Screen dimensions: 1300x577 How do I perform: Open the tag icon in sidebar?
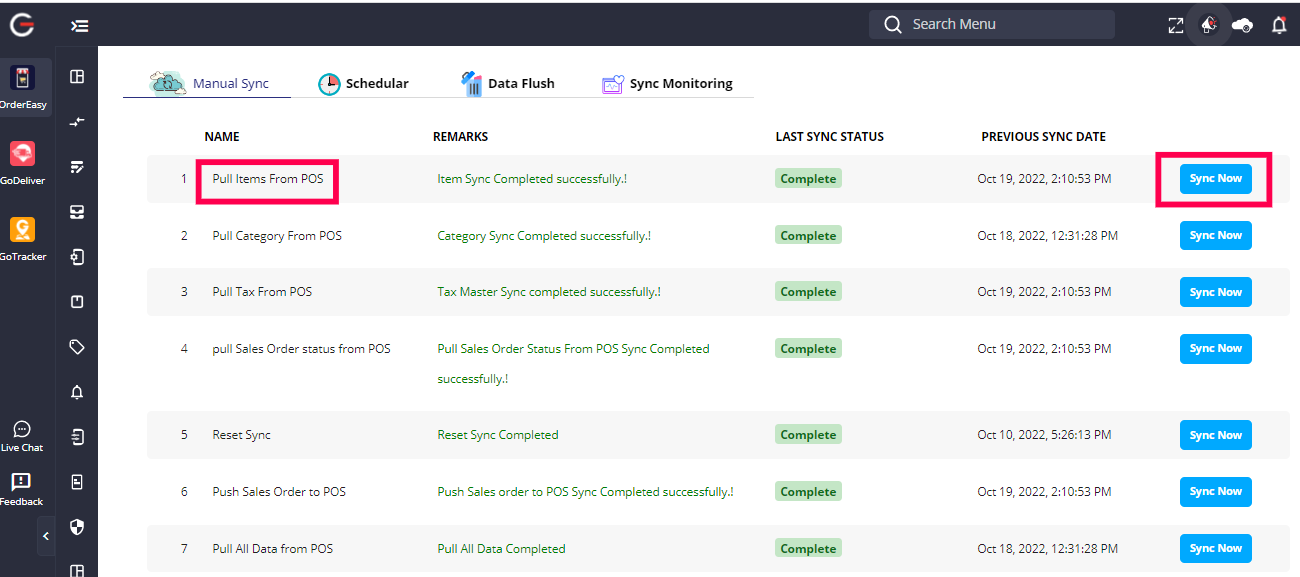[x=77, y=347]
